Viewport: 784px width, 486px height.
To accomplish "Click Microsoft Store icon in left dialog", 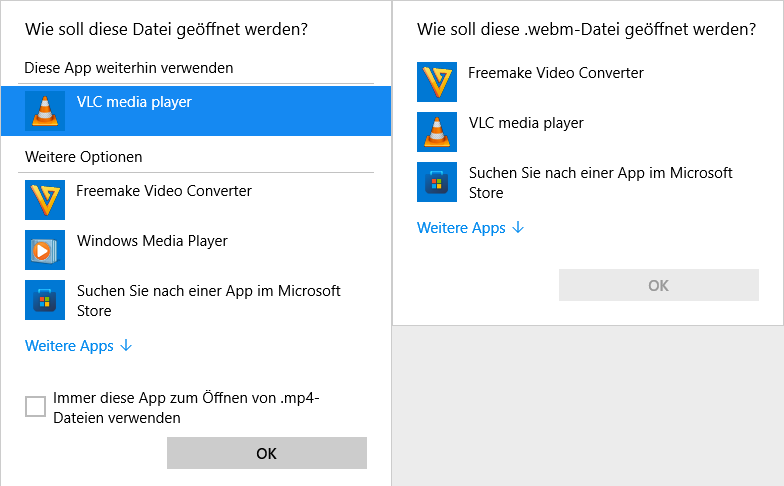I will coord(45,300).
